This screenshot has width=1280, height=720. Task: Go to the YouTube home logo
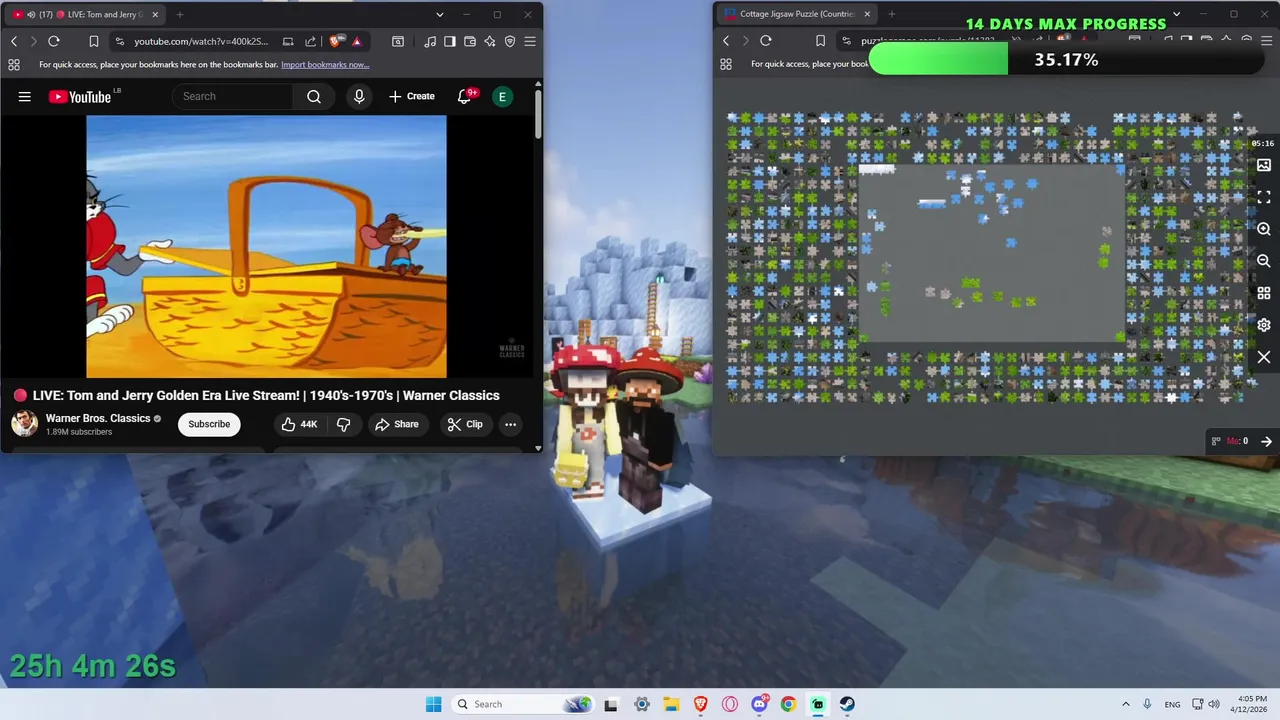pyautogui.click(x=80, y=96)
